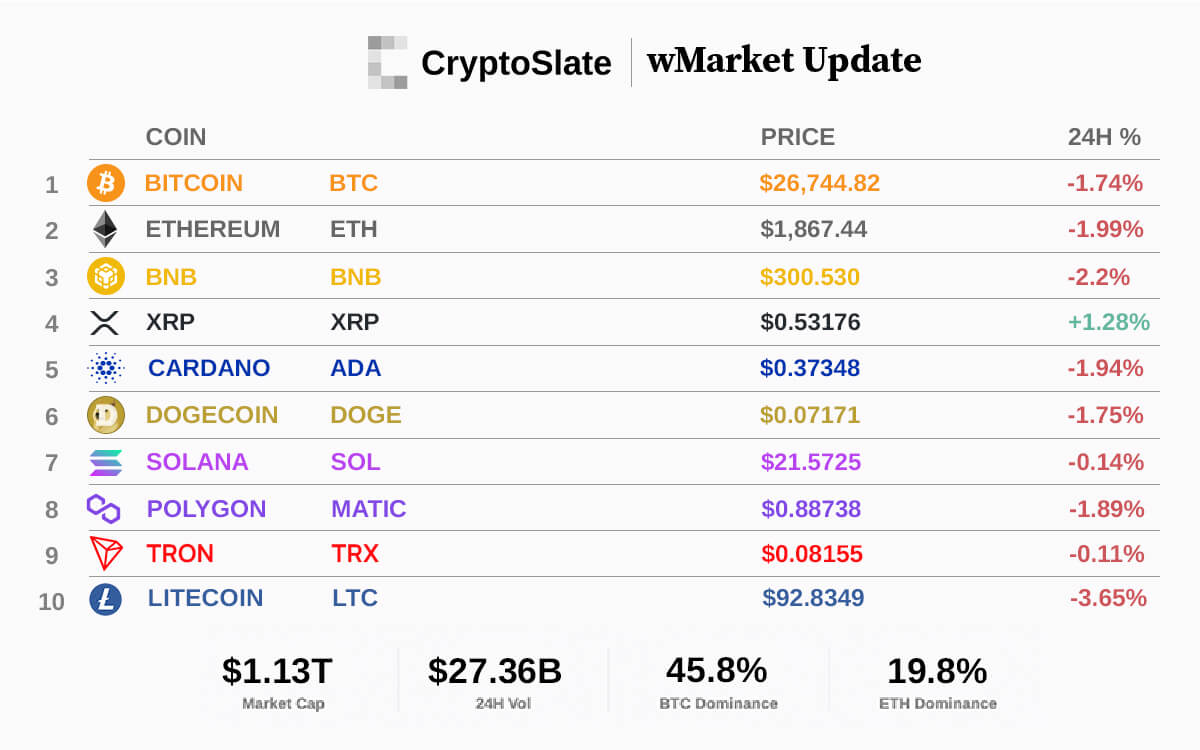Click the Polygon logo icon
This screenshot has width=1200, height=750.
pos(104,508)
